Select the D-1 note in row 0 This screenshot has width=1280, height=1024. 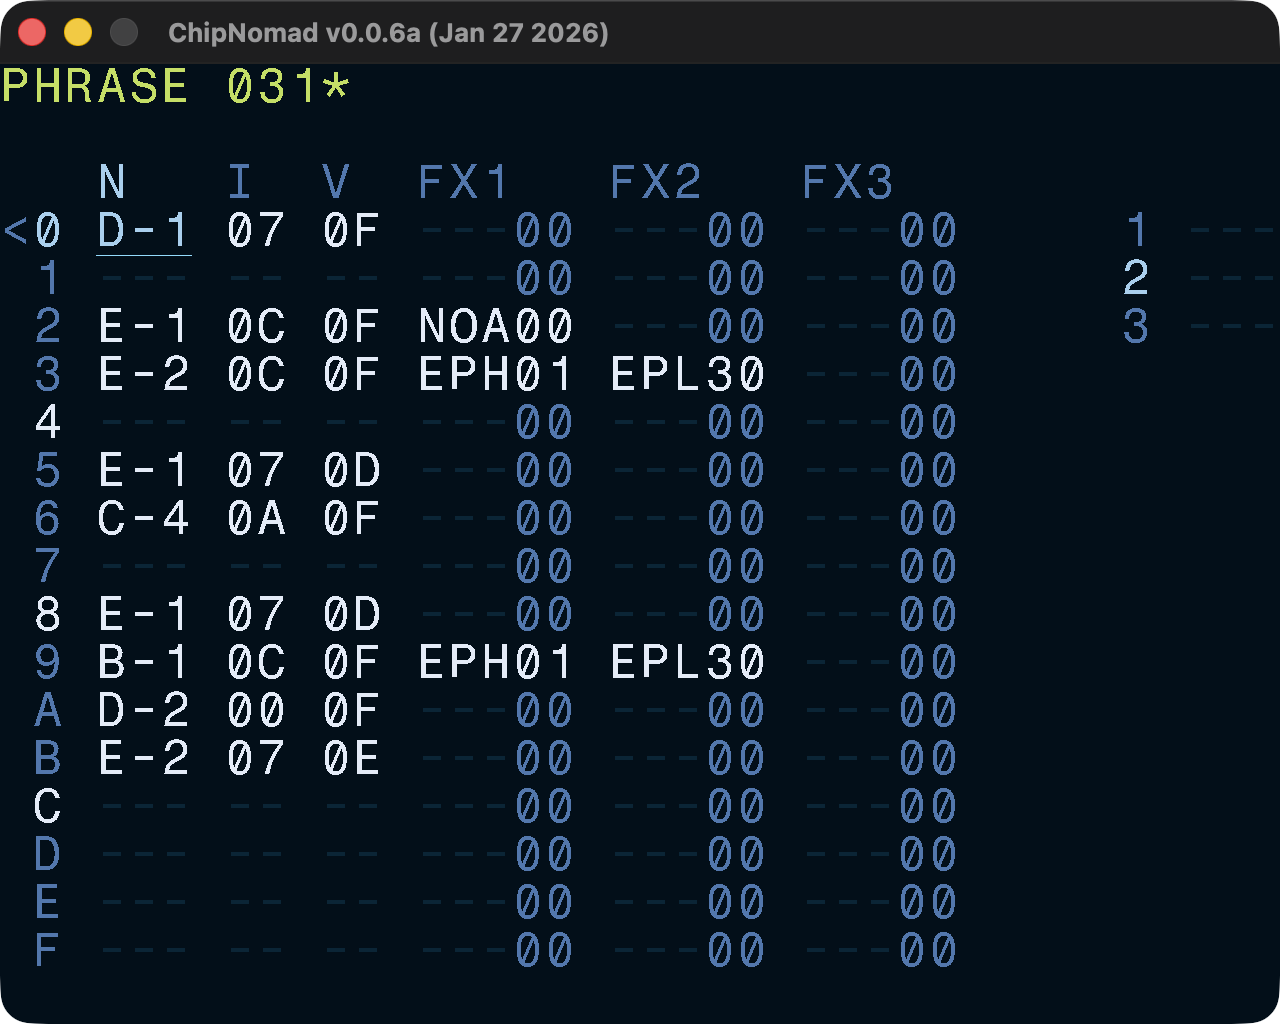(144, 231)
